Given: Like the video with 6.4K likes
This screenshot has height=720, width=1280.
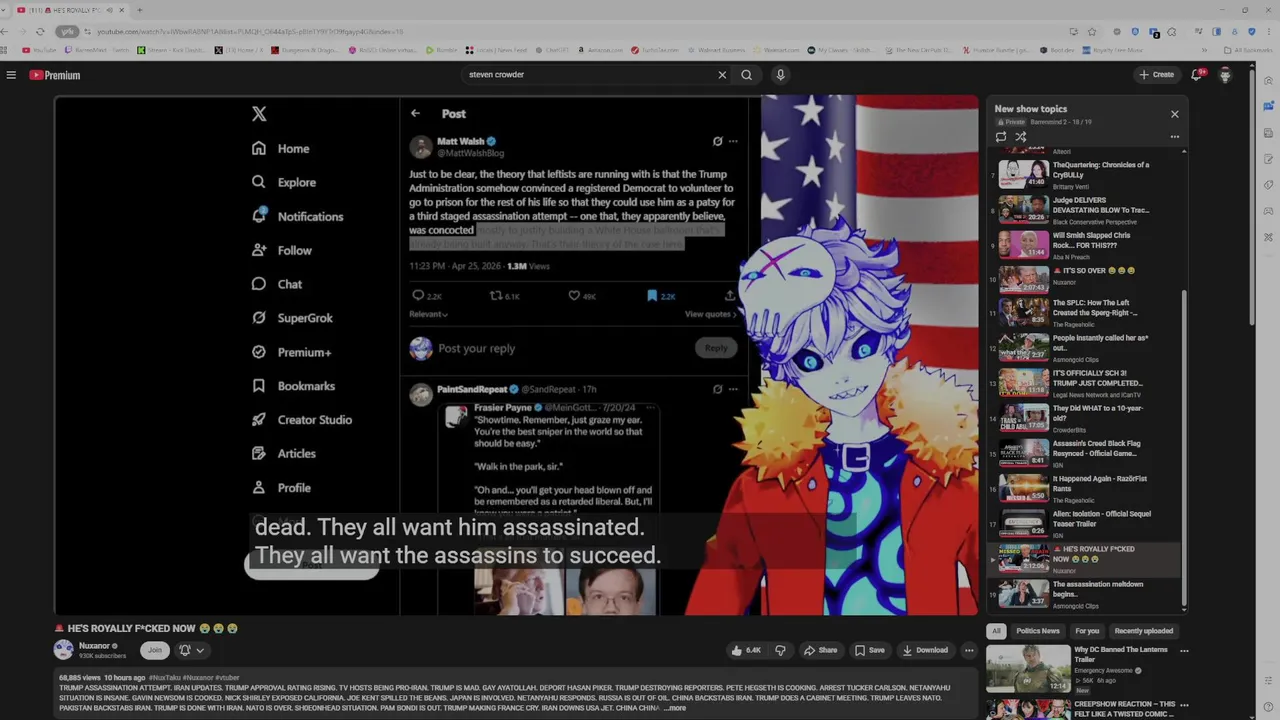Looking at the screenshot, I should [x=746, y=650].
